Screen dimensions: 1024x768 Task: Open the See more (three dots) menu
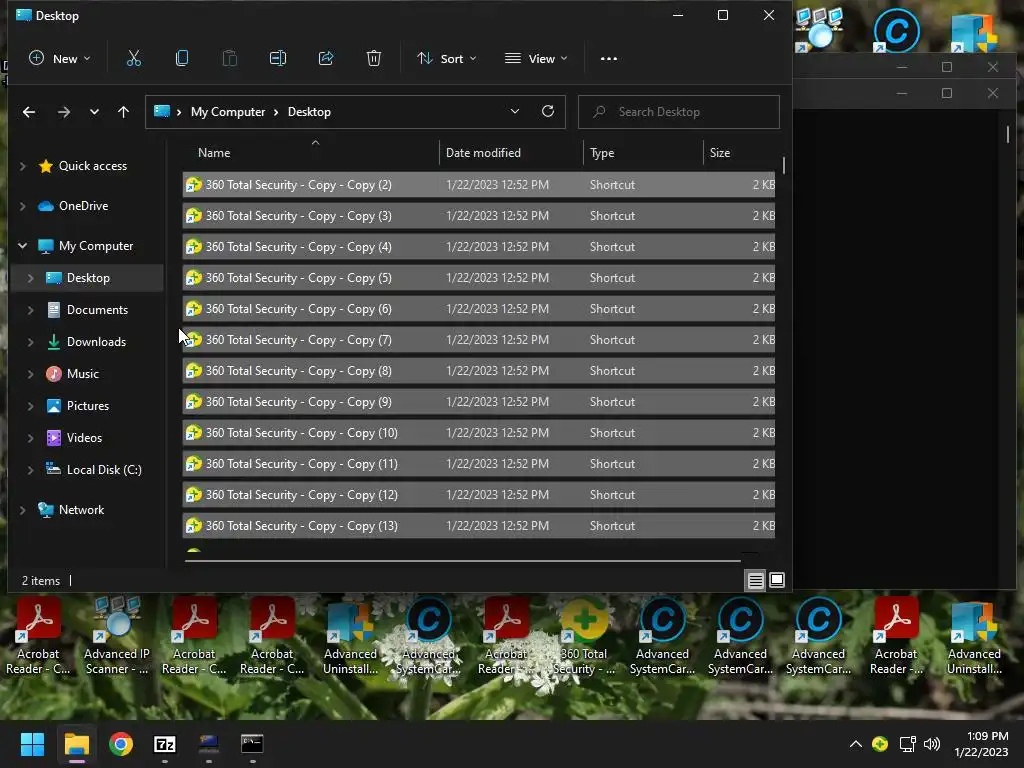[x=609, y=59]
